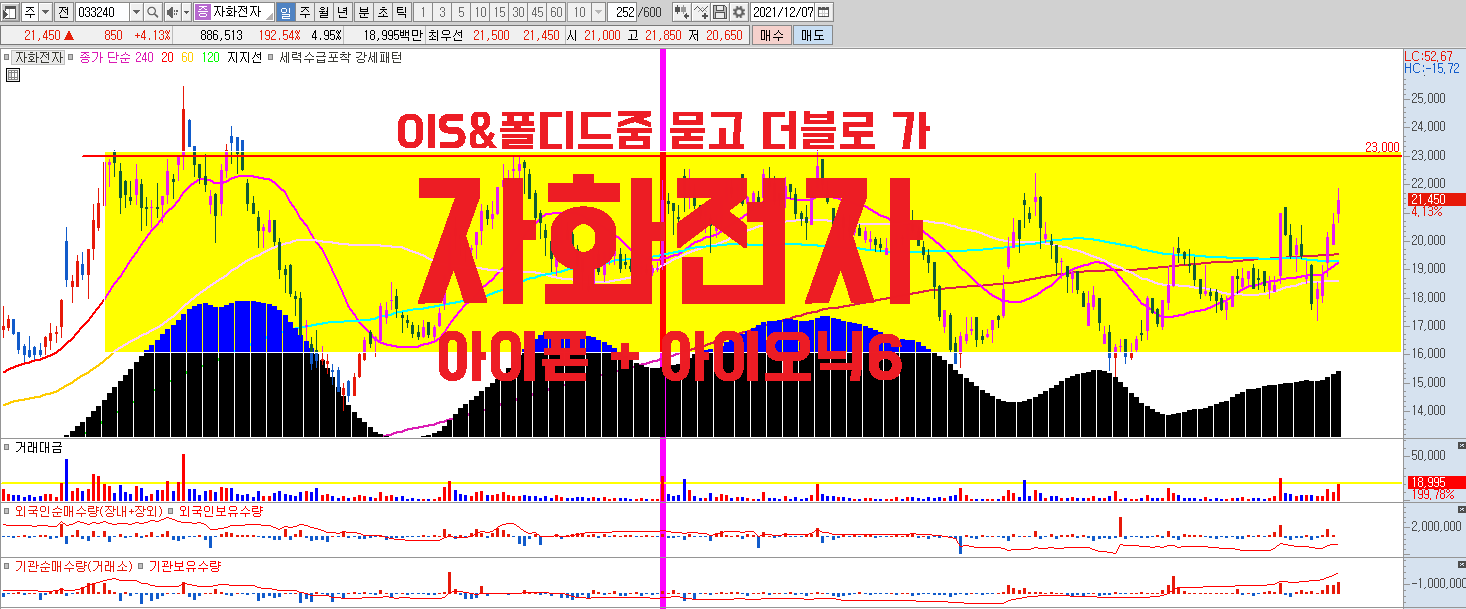Toggle the square marker before 거래대금
The height and width of the screenshot is (609, 1466).
click(x=7, y=448)
